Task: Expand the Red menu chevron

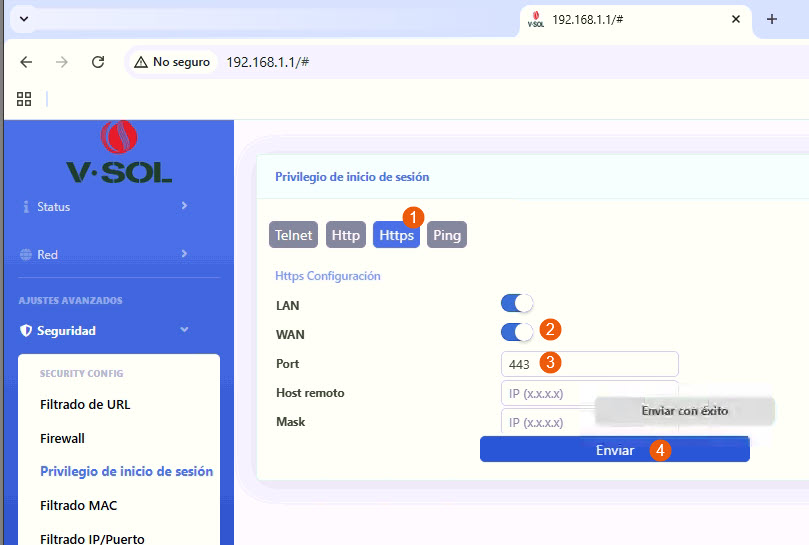Action: (x=184, y=254)
